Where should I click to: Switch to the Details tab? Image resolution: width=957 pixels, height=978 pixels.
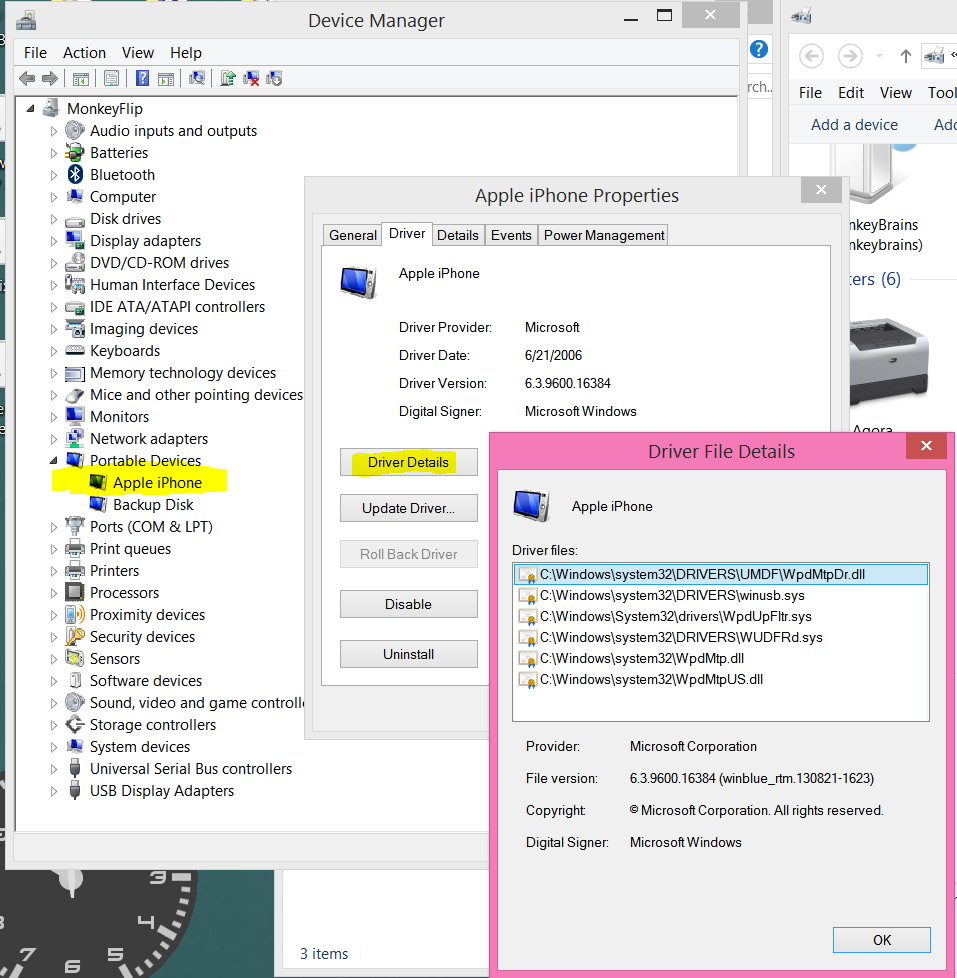[457, 235]
